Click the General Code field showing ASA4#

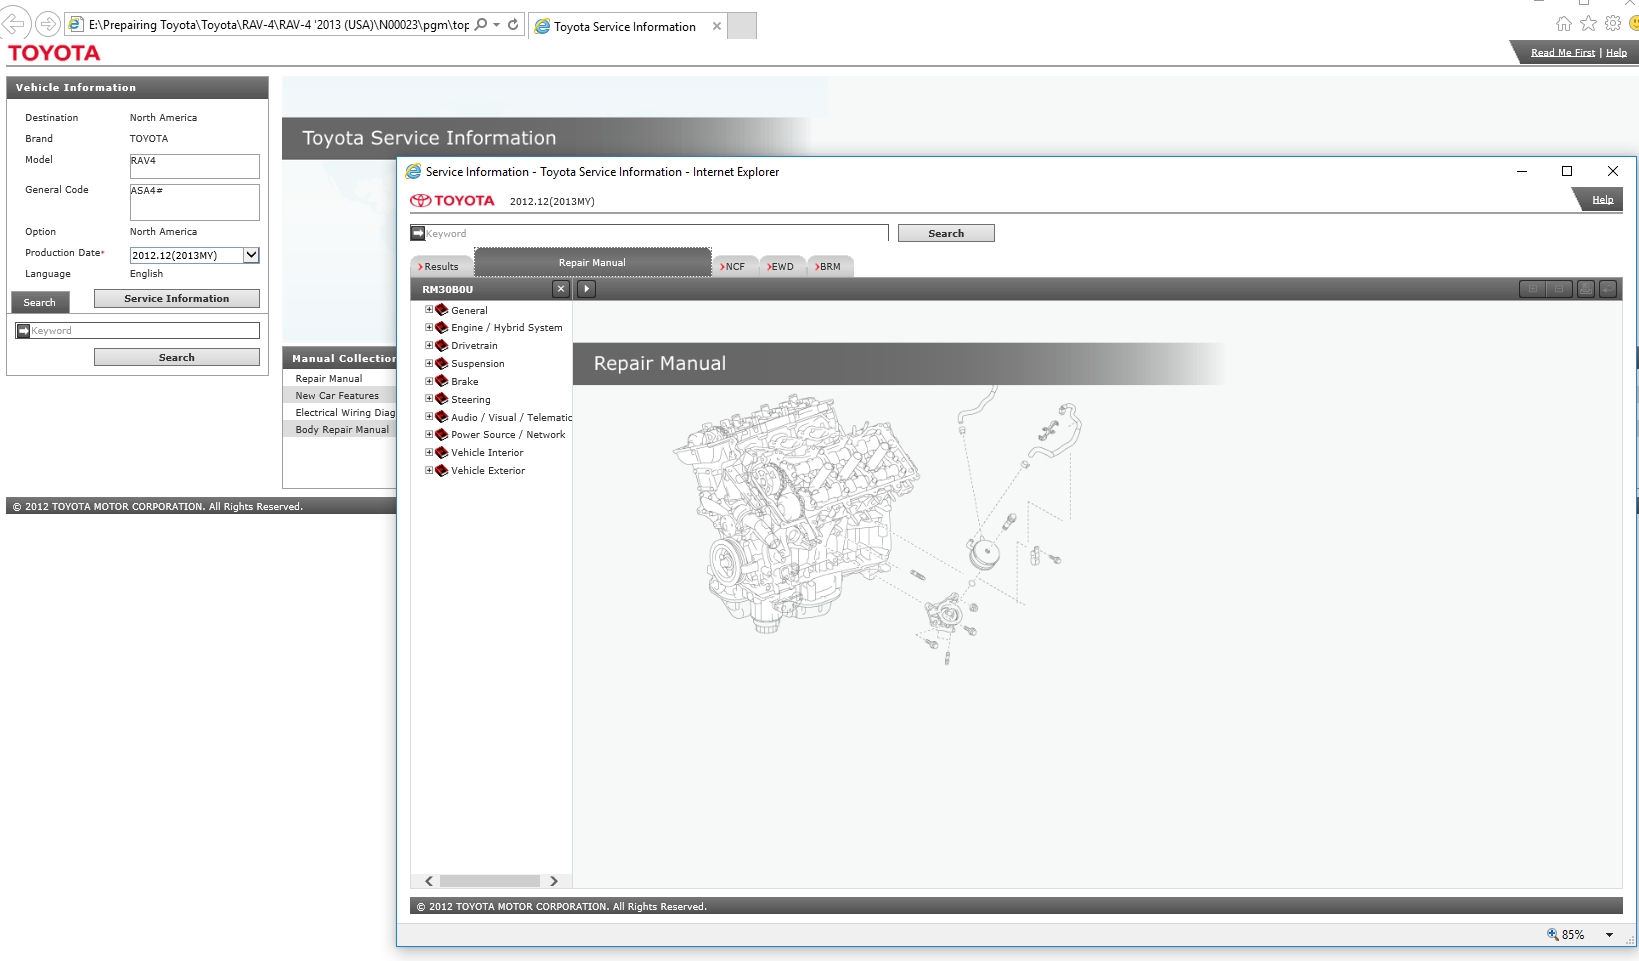(194, 202)
